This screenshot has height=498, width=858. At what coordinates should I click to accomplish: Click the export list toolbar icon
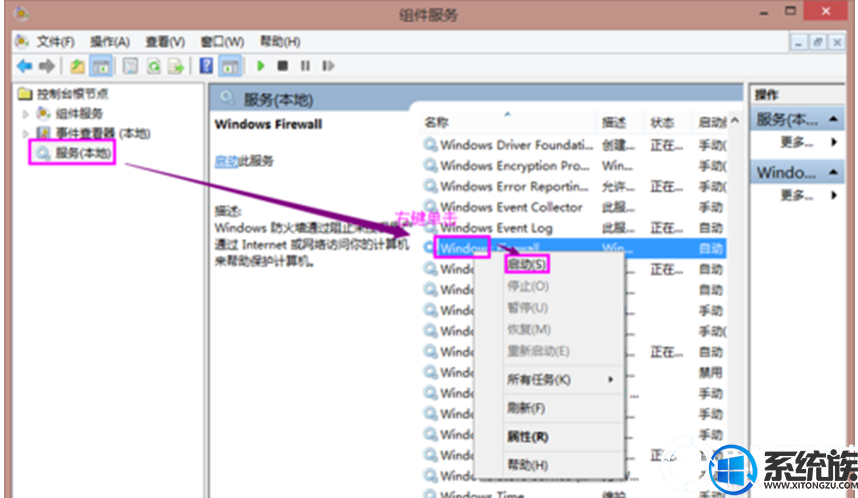[x=176, y=66]
